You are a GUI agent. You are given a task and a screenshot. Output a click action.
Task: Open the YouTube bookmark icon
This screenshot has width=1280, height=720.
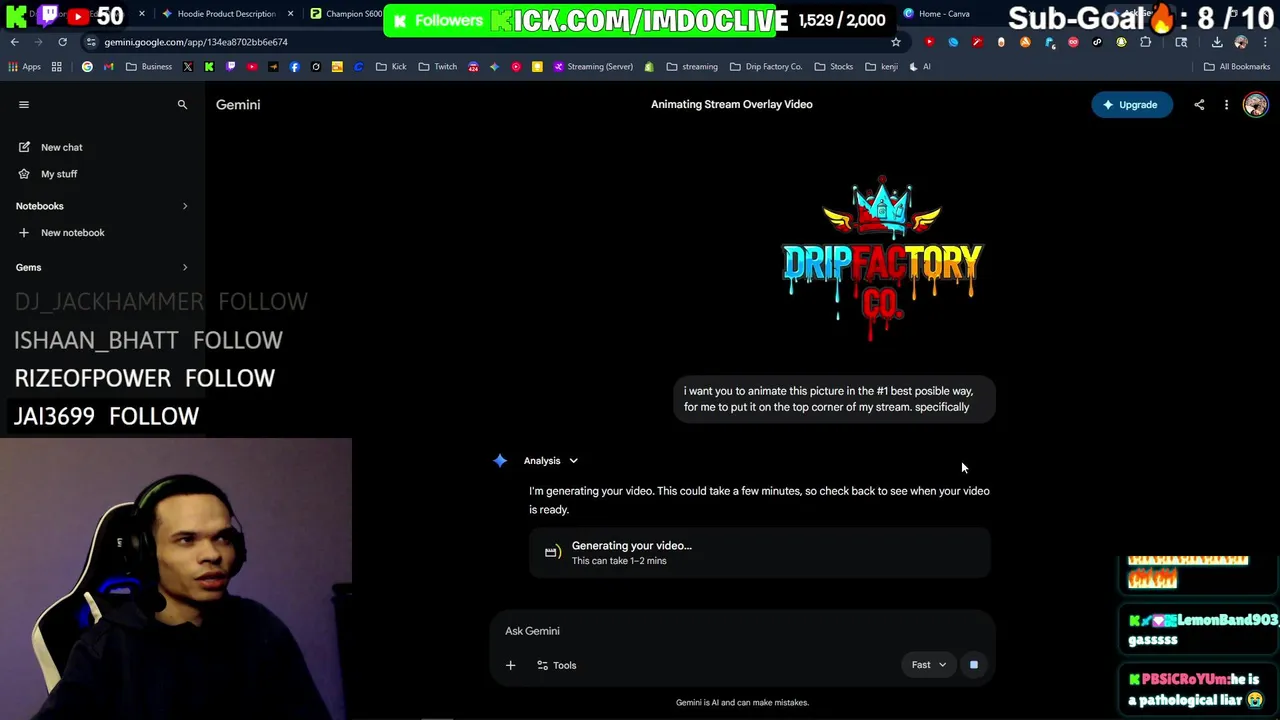tap(252, 67)
